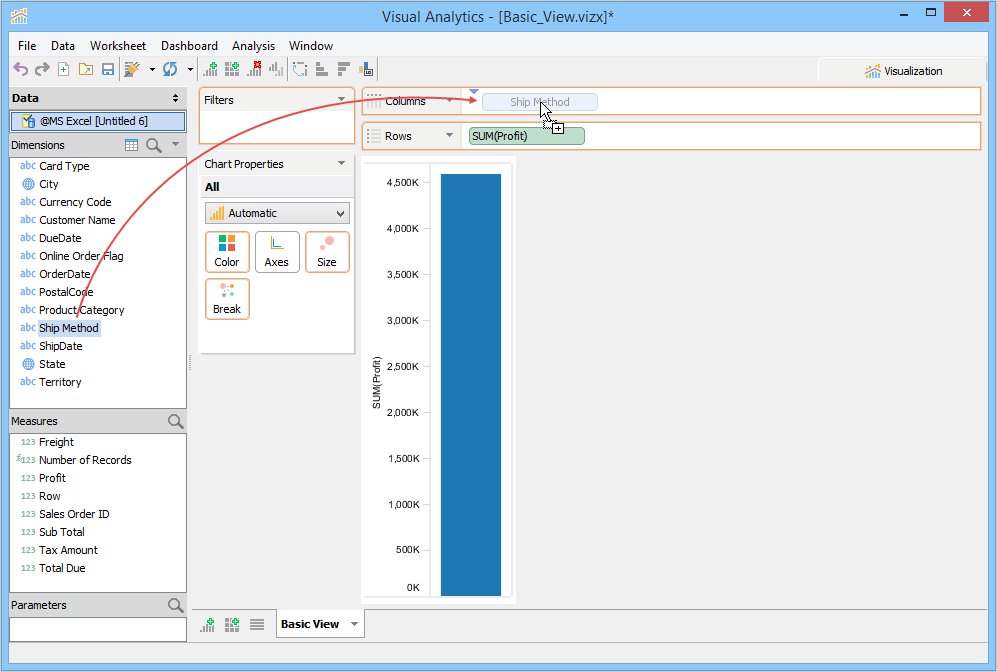
Task: Click the new dashboard icon near Basic View tab
Action: (232, 624)
